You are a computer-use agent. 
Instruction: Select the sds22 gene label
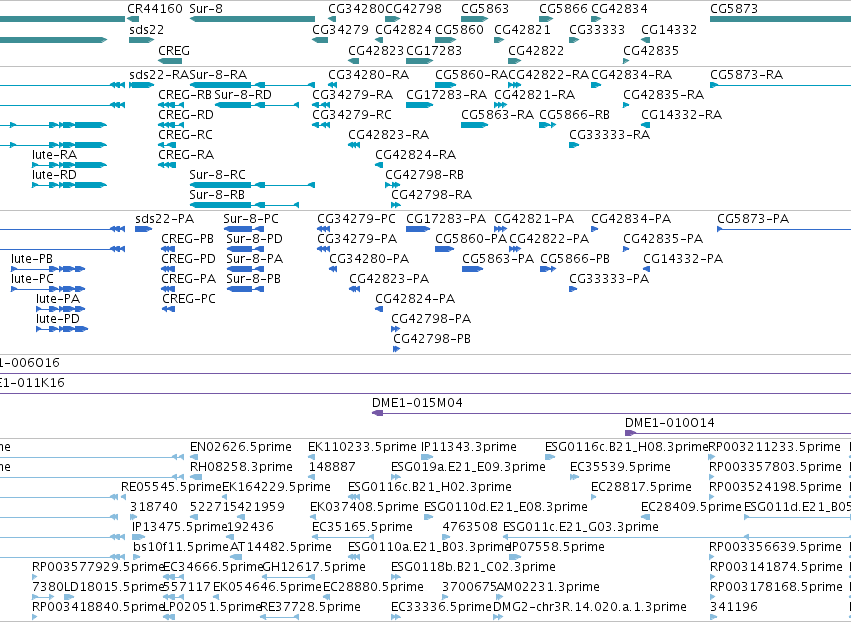click(x=147, y=29)
